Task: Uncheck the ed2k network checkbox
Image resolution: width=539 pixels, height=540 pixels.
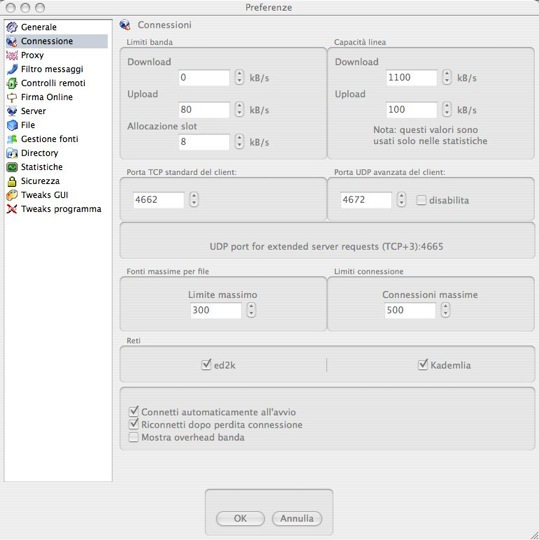Action: pyautogui.click(x=206, y=365)
